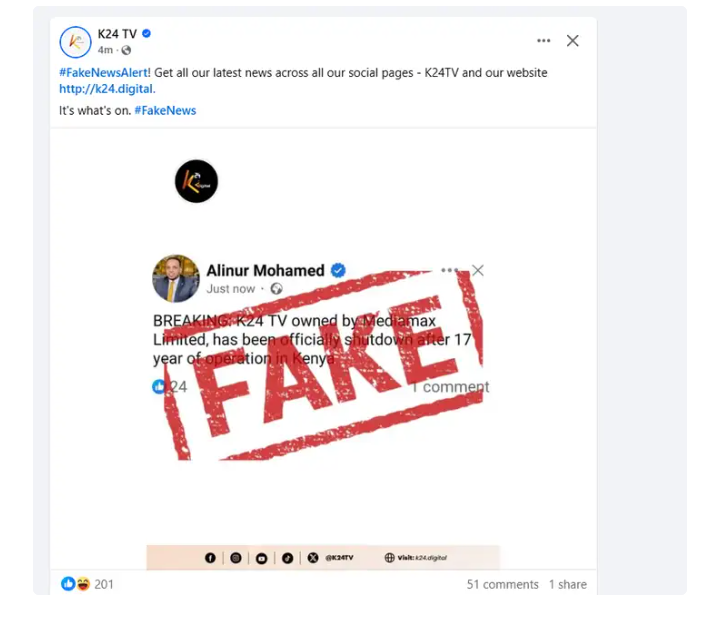Click the Instagram icon in banner footer
Image resolution: width=720 pixels, height=617 pixels.
[x=236, y=558]
